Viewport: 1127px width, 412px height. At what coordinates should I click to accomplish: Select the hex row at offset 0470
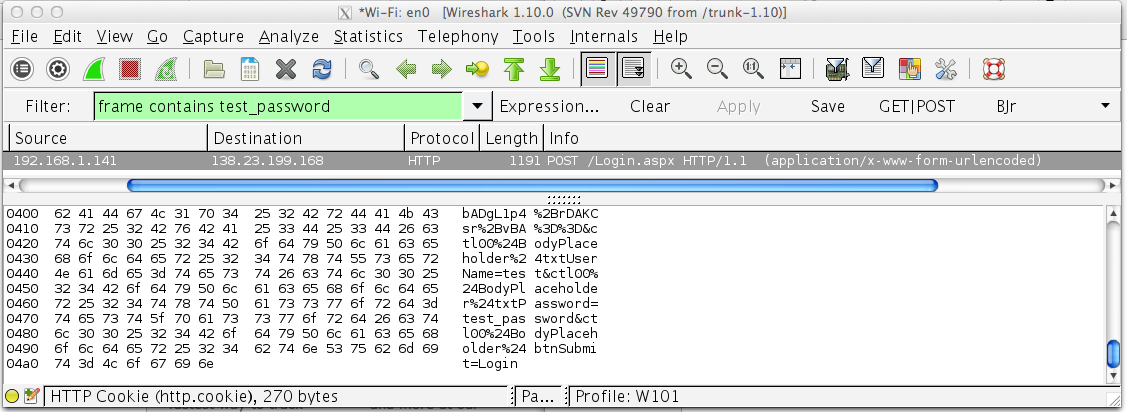302,318
